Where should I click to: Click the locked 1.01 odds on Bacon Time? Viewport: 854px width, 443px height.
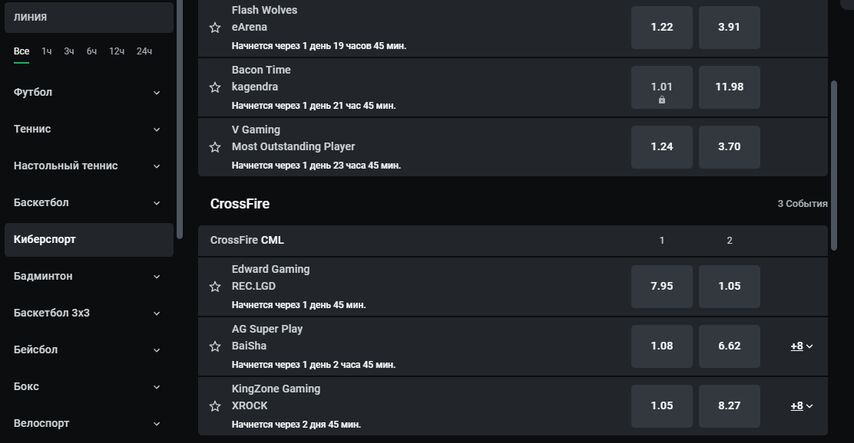tap(662, 87)
